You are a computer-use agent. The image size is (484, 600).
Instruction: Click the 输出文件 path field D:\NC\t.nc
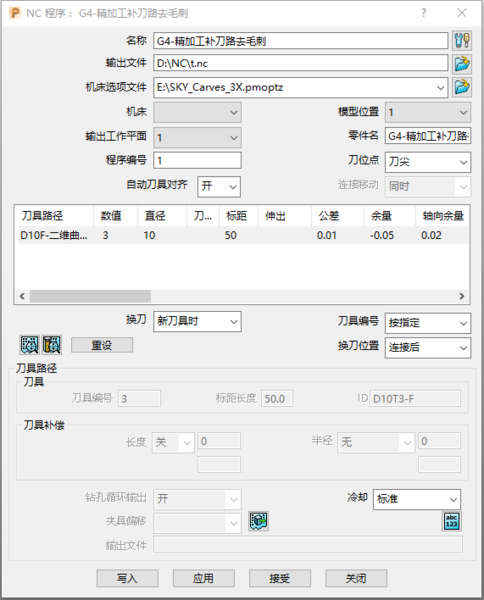[301, 63]
